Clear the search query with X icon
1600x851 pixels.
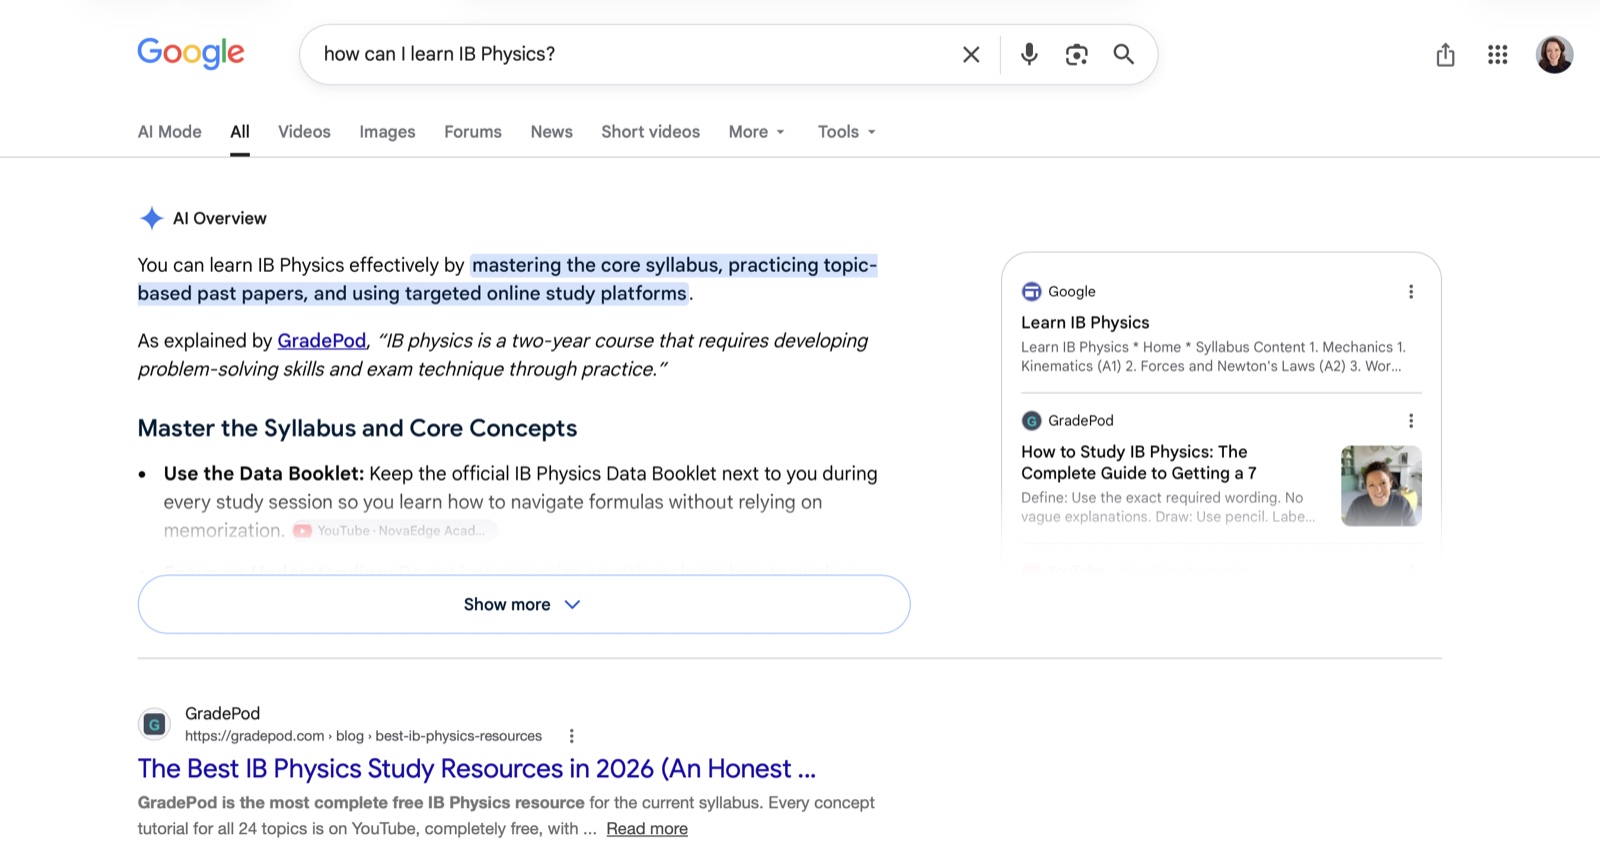tap(971, 54)
